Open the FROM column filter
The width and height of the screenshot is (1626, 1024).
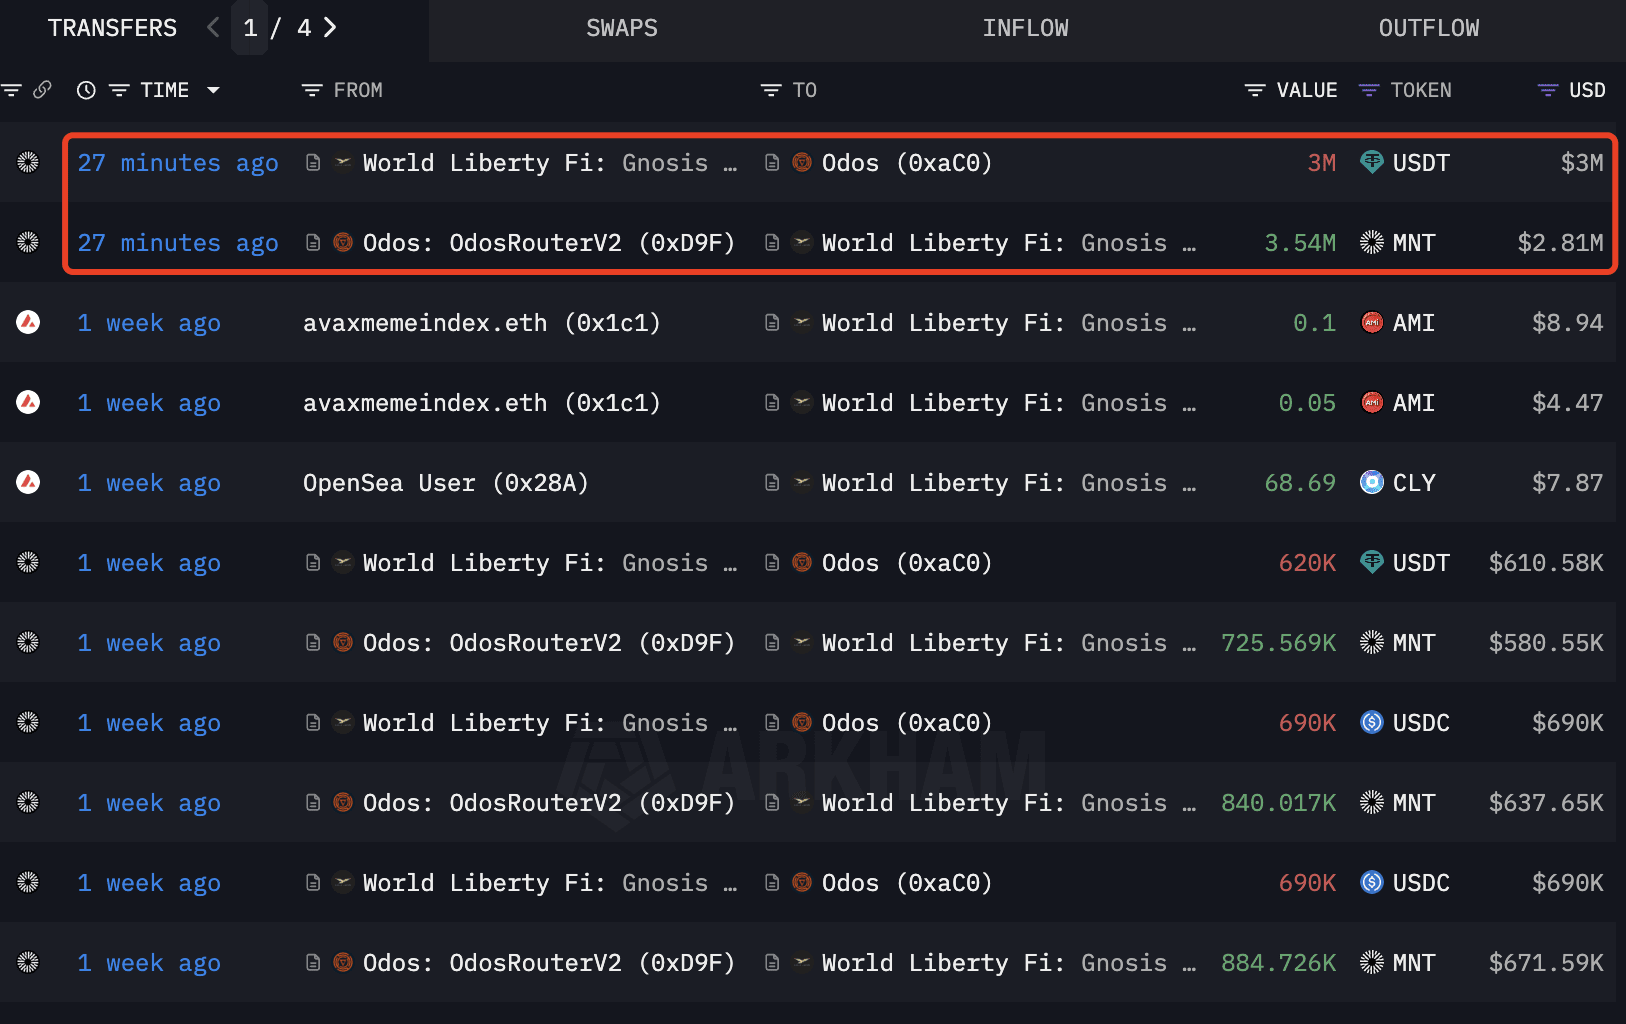tap(312, 90)
